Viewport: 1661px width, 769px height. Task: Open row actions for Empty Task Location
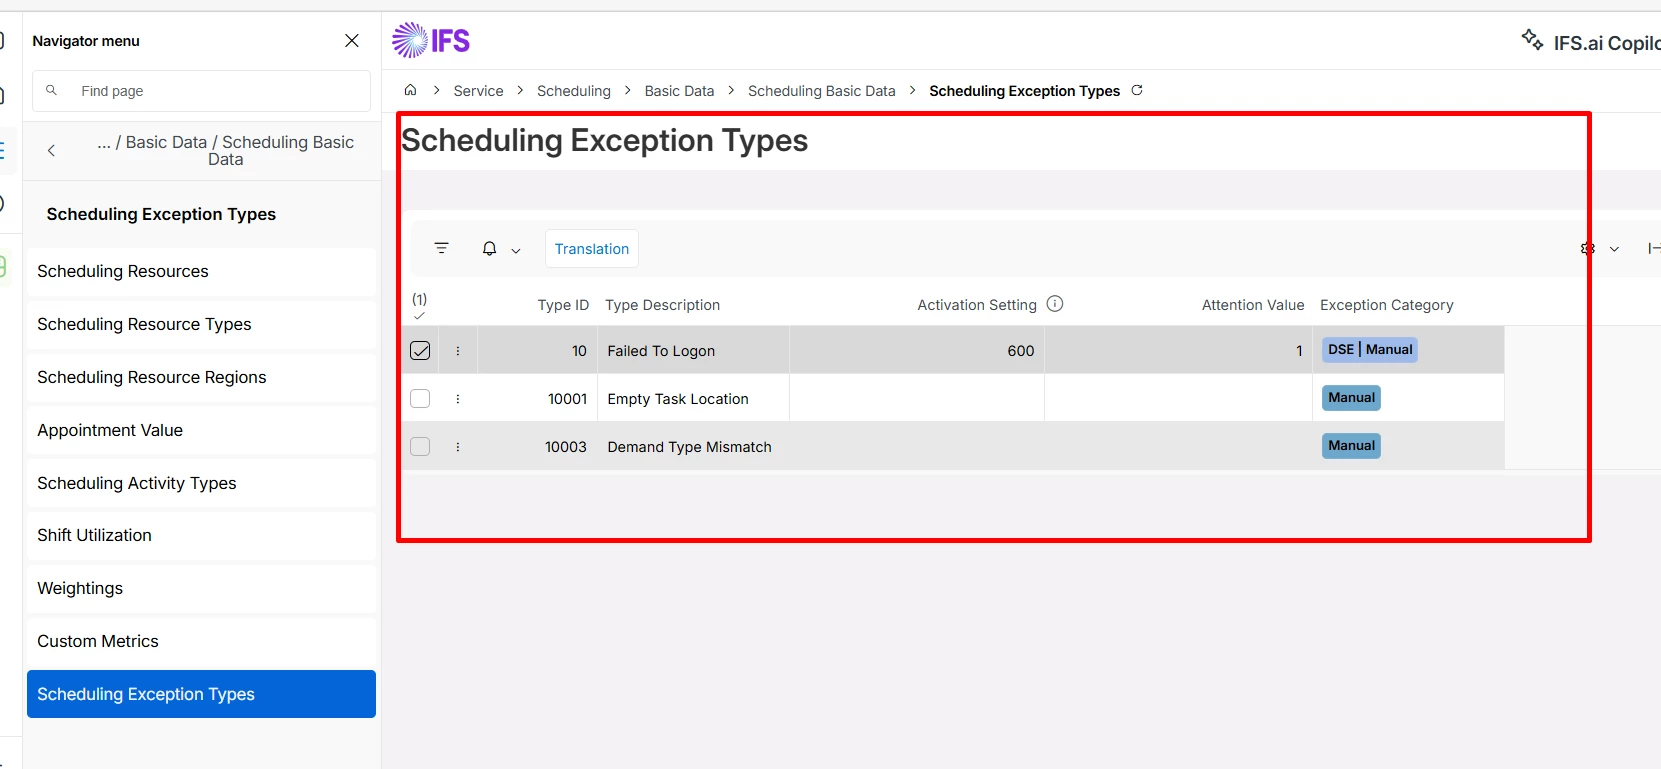(x=458, y=399)
